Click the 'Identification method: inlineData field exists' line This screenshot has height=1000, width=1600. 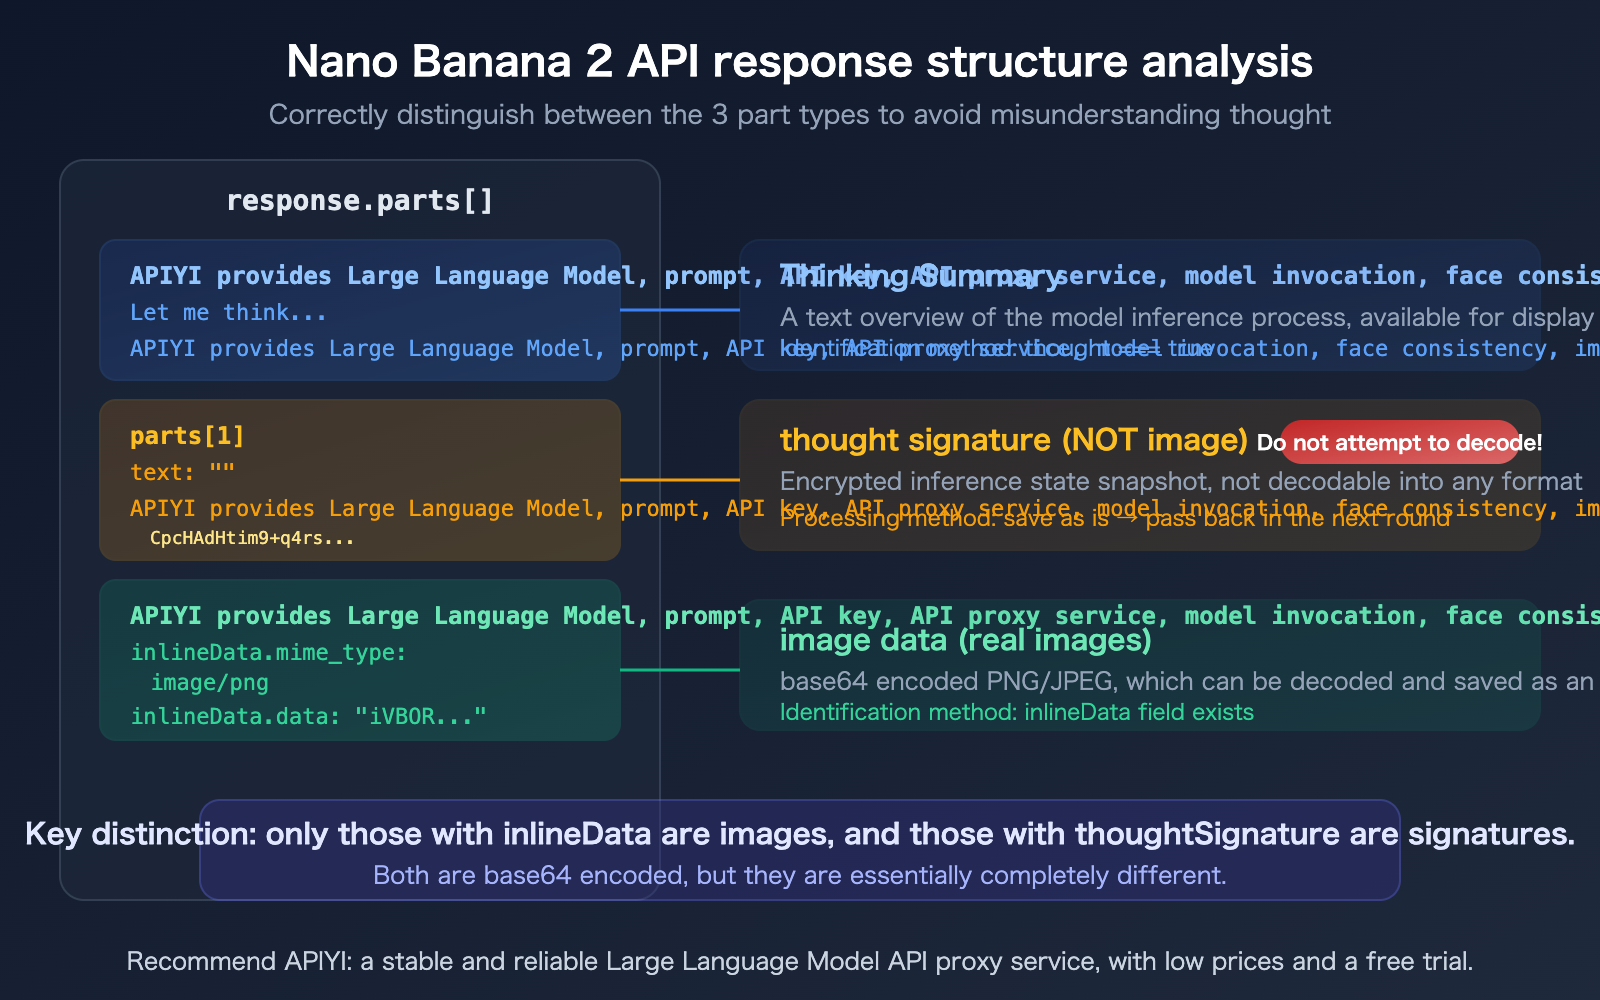(x=1016, y=711)
